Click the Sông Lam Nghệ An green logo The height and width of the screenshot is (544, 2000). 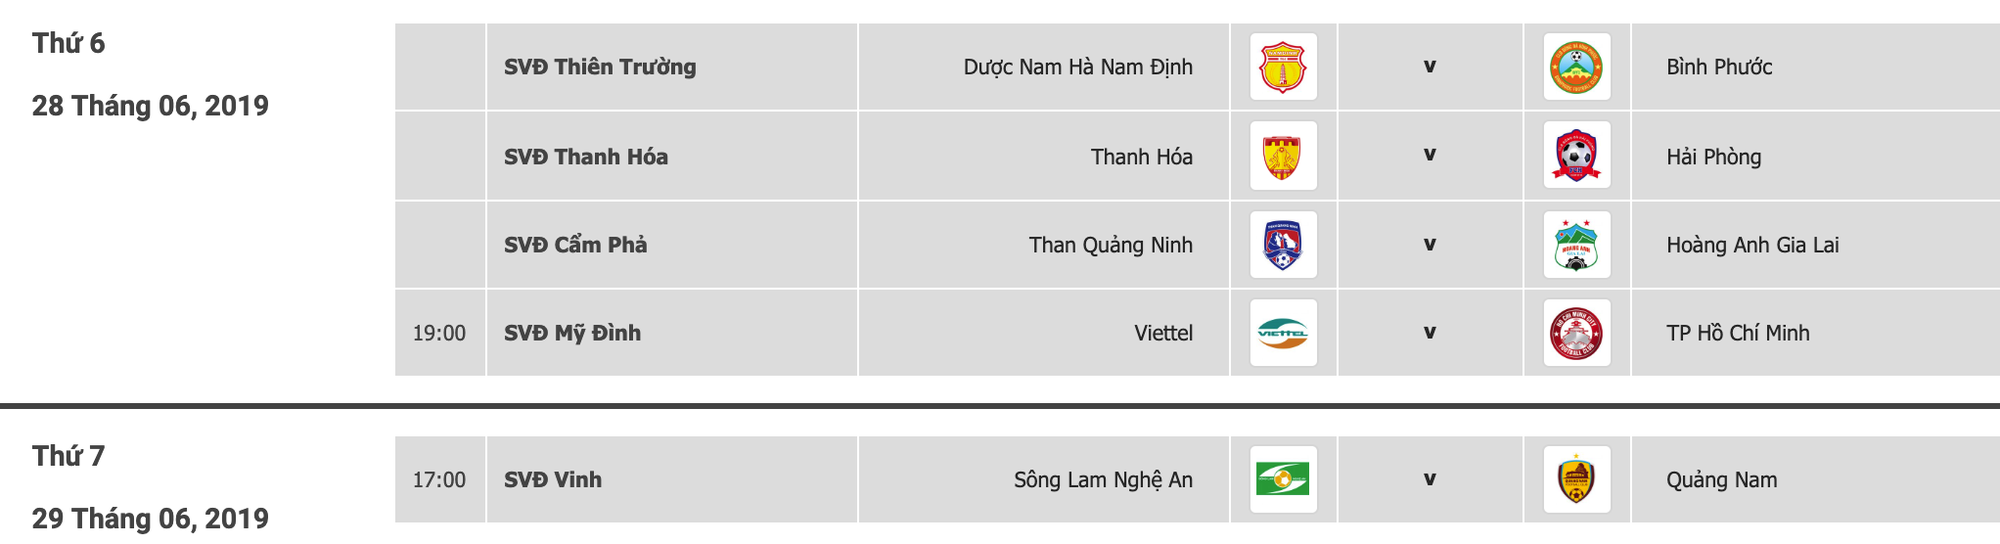[x=1283, y=480]
